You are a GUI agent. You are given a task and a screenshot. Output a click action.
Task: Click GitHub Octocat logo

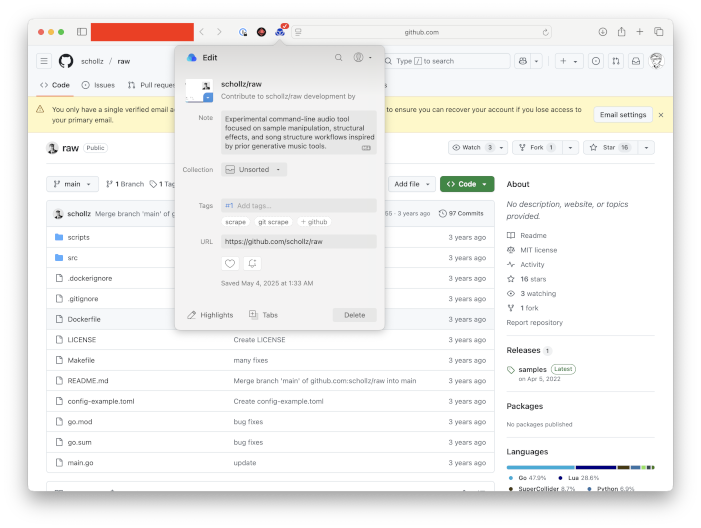(x=66, y=61)
